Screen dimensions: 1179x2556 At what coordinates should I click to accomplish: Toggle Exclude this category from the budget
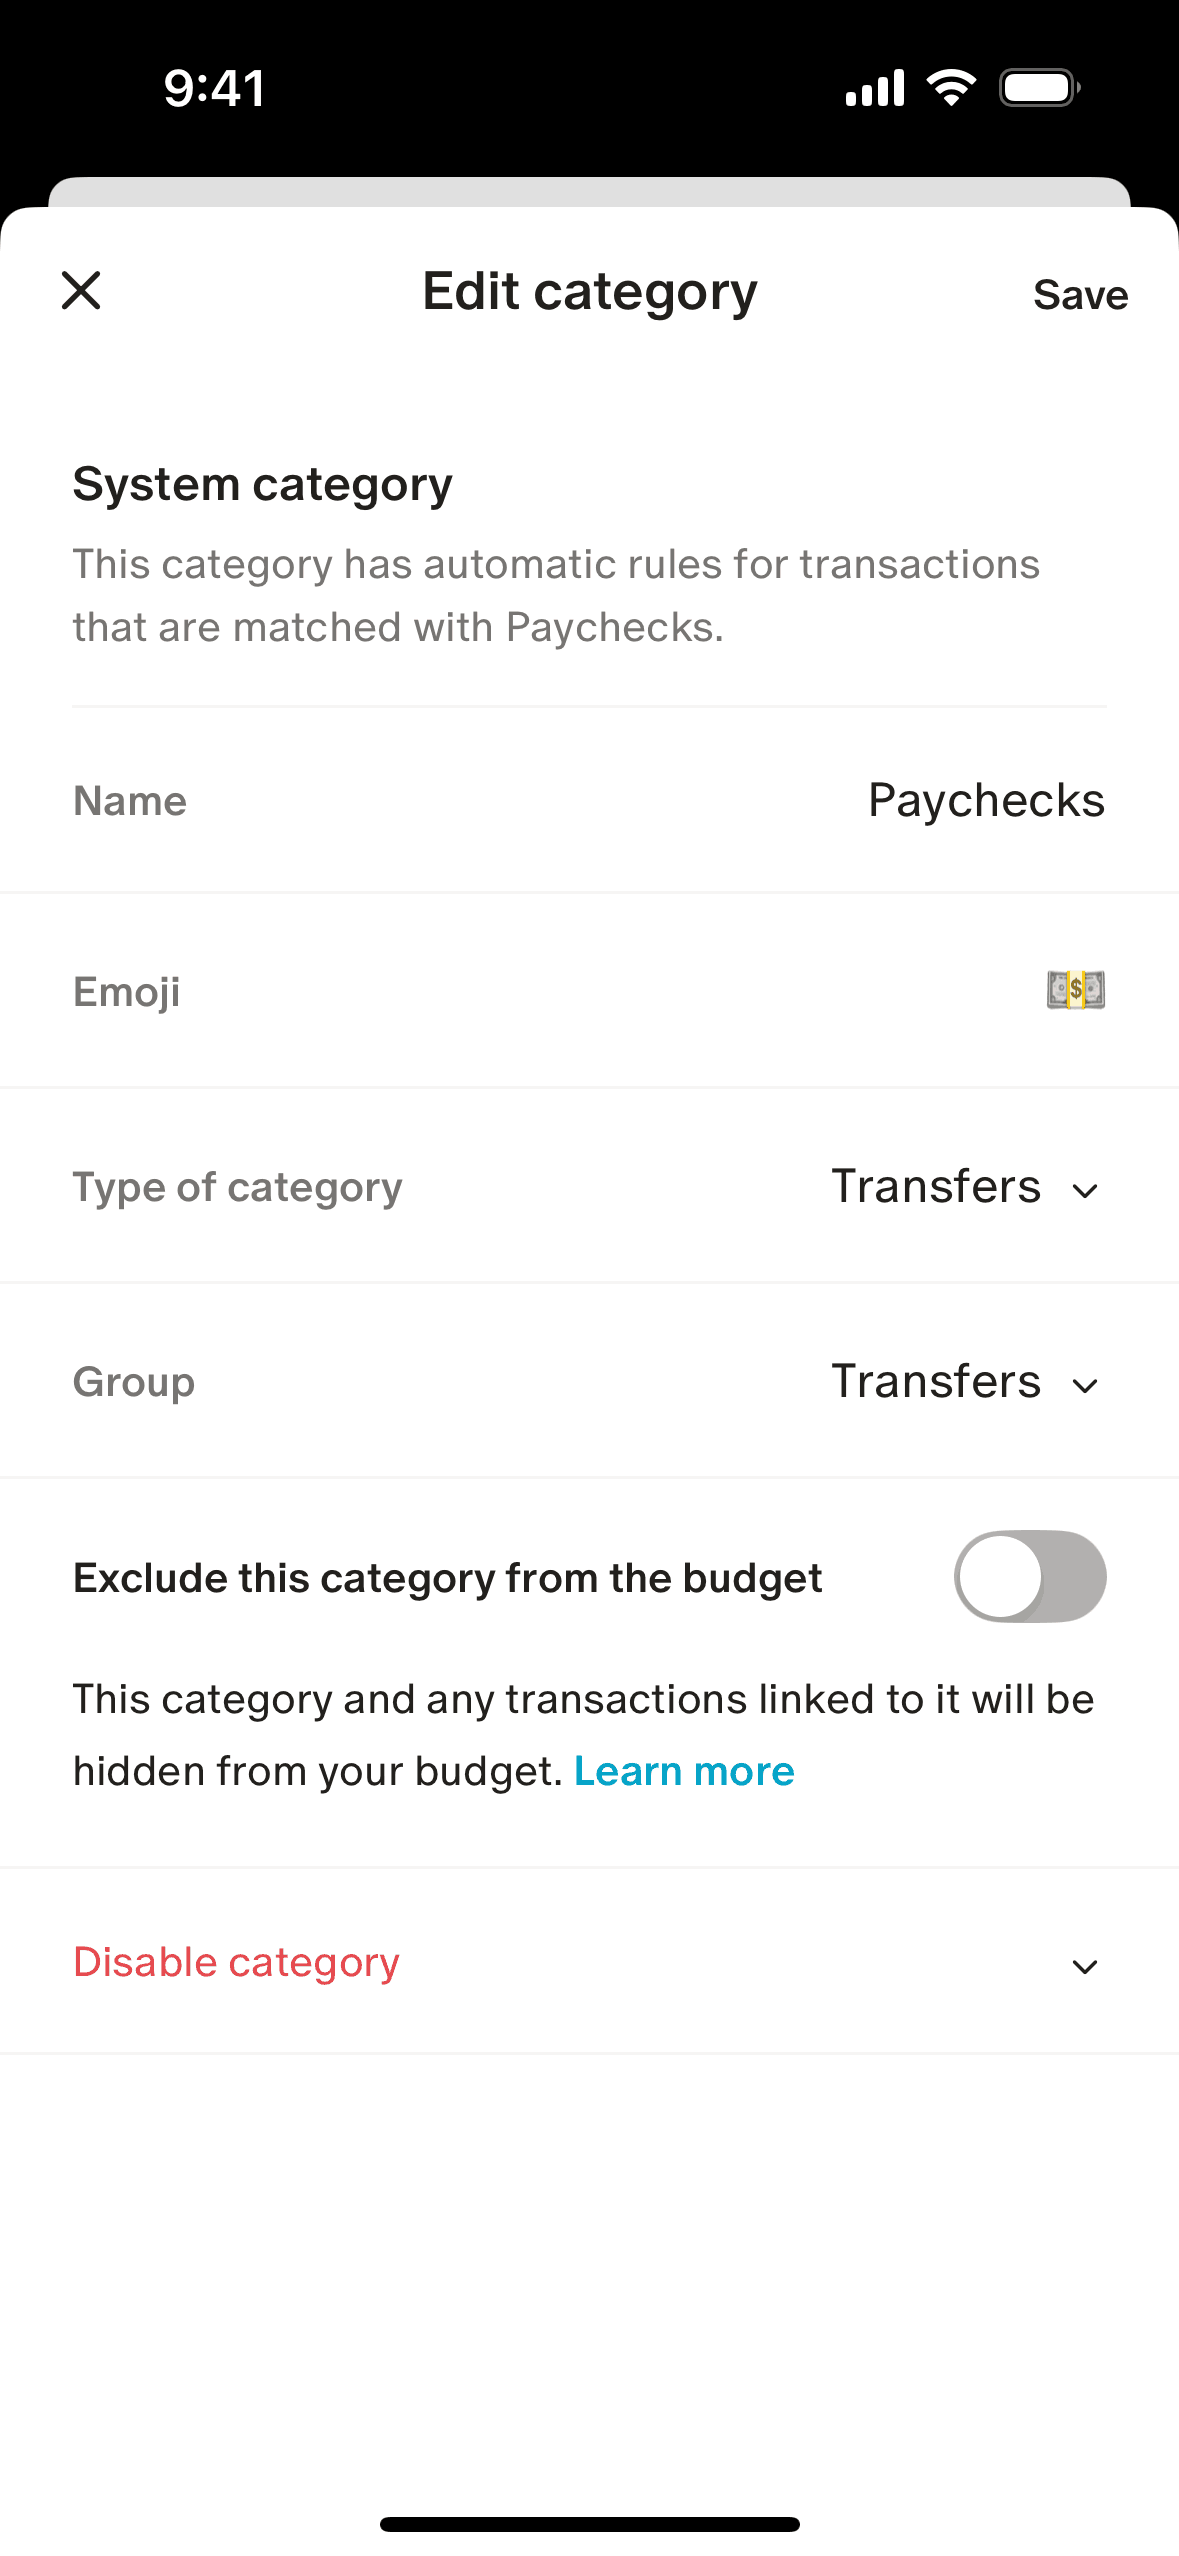(1030, 1577)
